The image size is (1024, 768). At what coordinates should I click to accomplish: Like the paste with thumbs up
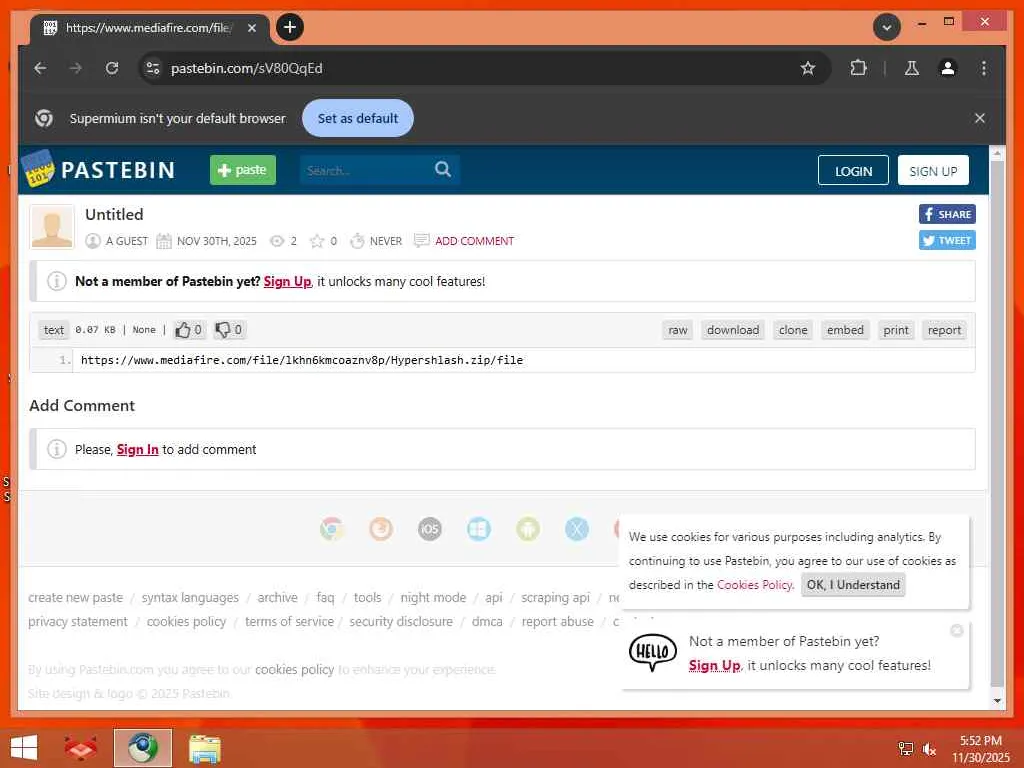(189, 330)
